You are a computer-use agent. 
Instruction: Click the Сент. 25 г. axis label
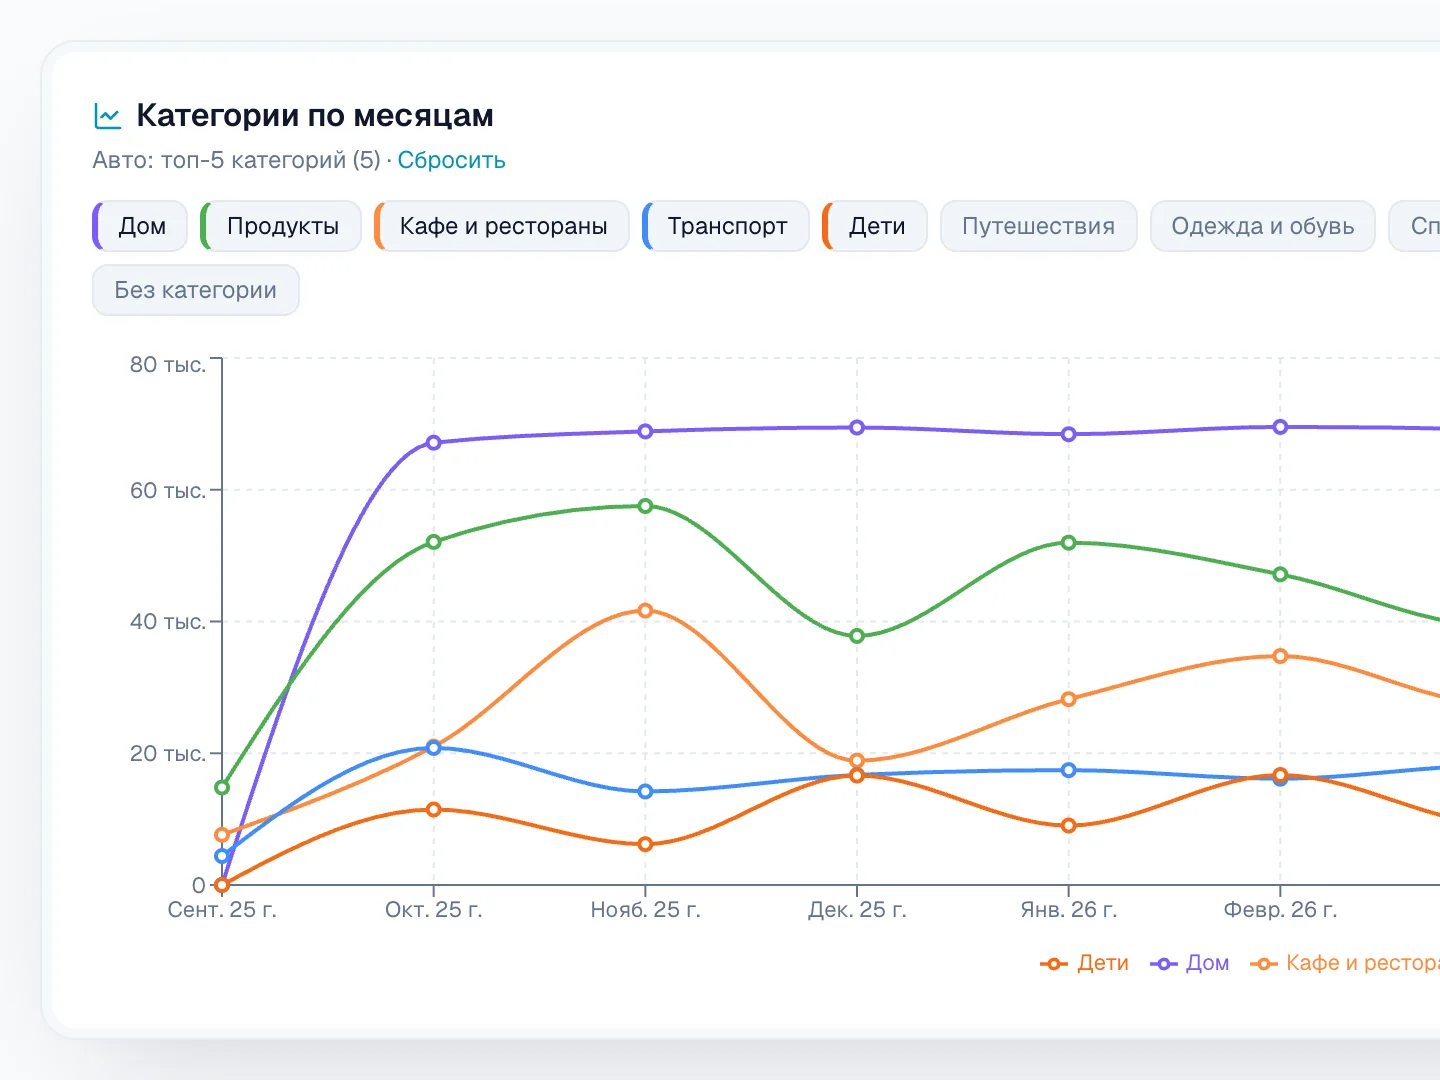tap(222, 910)
